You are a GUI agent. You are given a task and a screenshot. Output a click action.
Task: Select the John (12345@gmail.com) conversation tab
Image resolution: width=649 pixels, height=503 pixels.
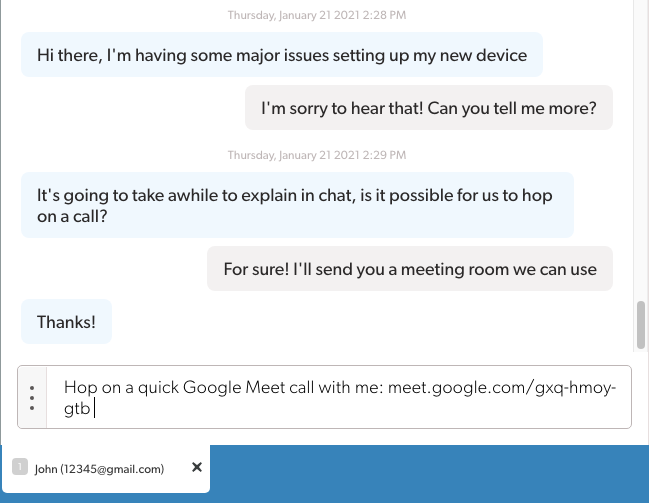[98, 468]
